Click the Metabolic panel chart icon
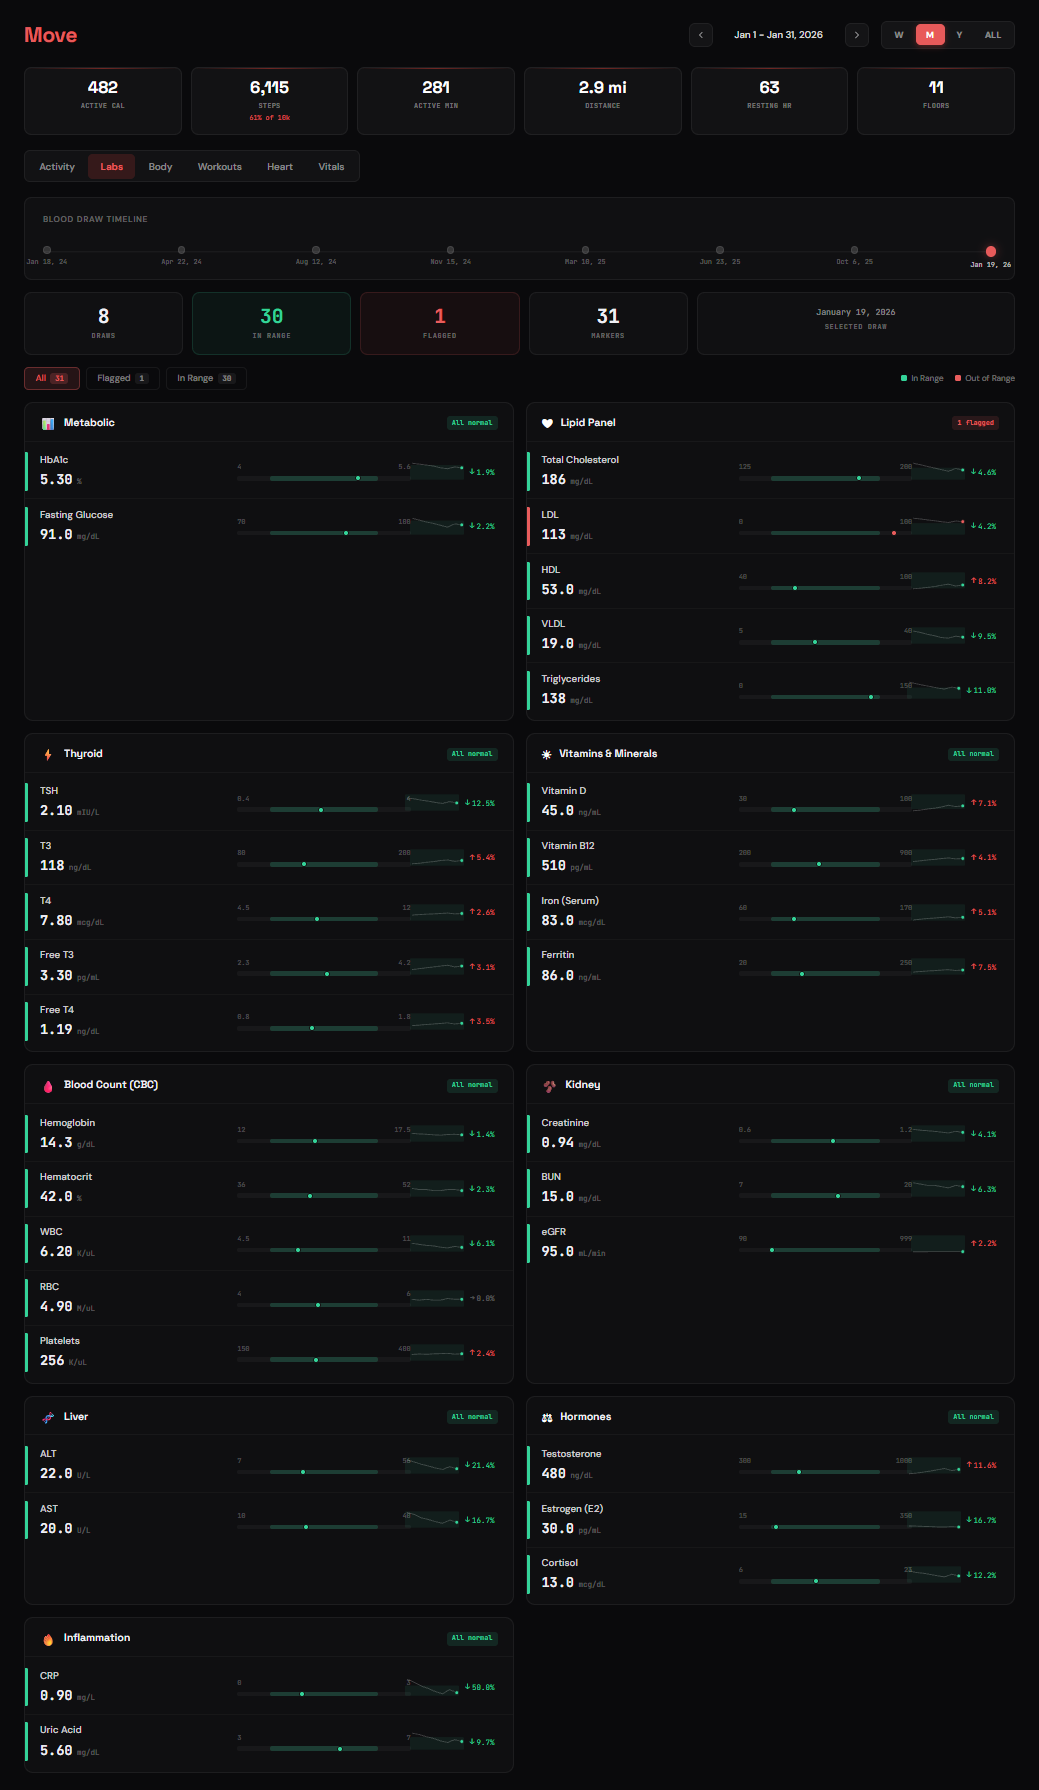The height and width of the screenshot is (1790, 1039). click(48, 423)
